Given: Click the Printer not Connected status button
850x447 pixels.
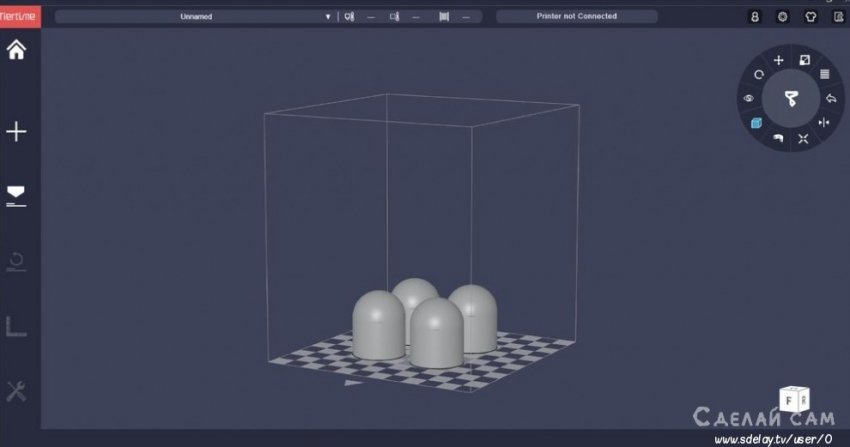Looking at the screenshot, I should tap(577, 17).
